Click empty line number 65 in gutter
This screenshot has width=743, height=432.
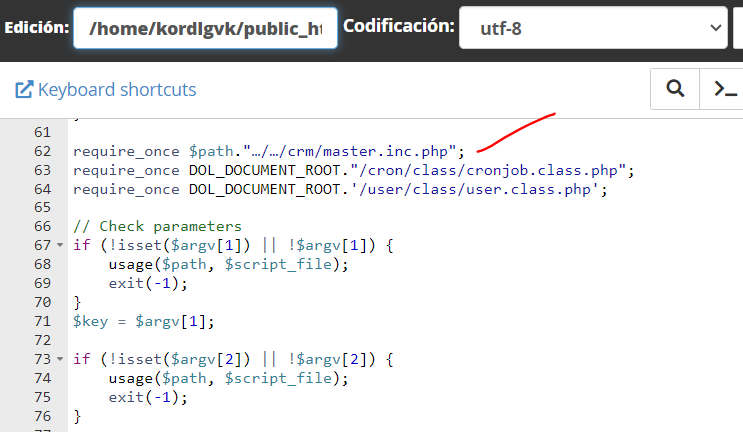[x=42, y=207]
